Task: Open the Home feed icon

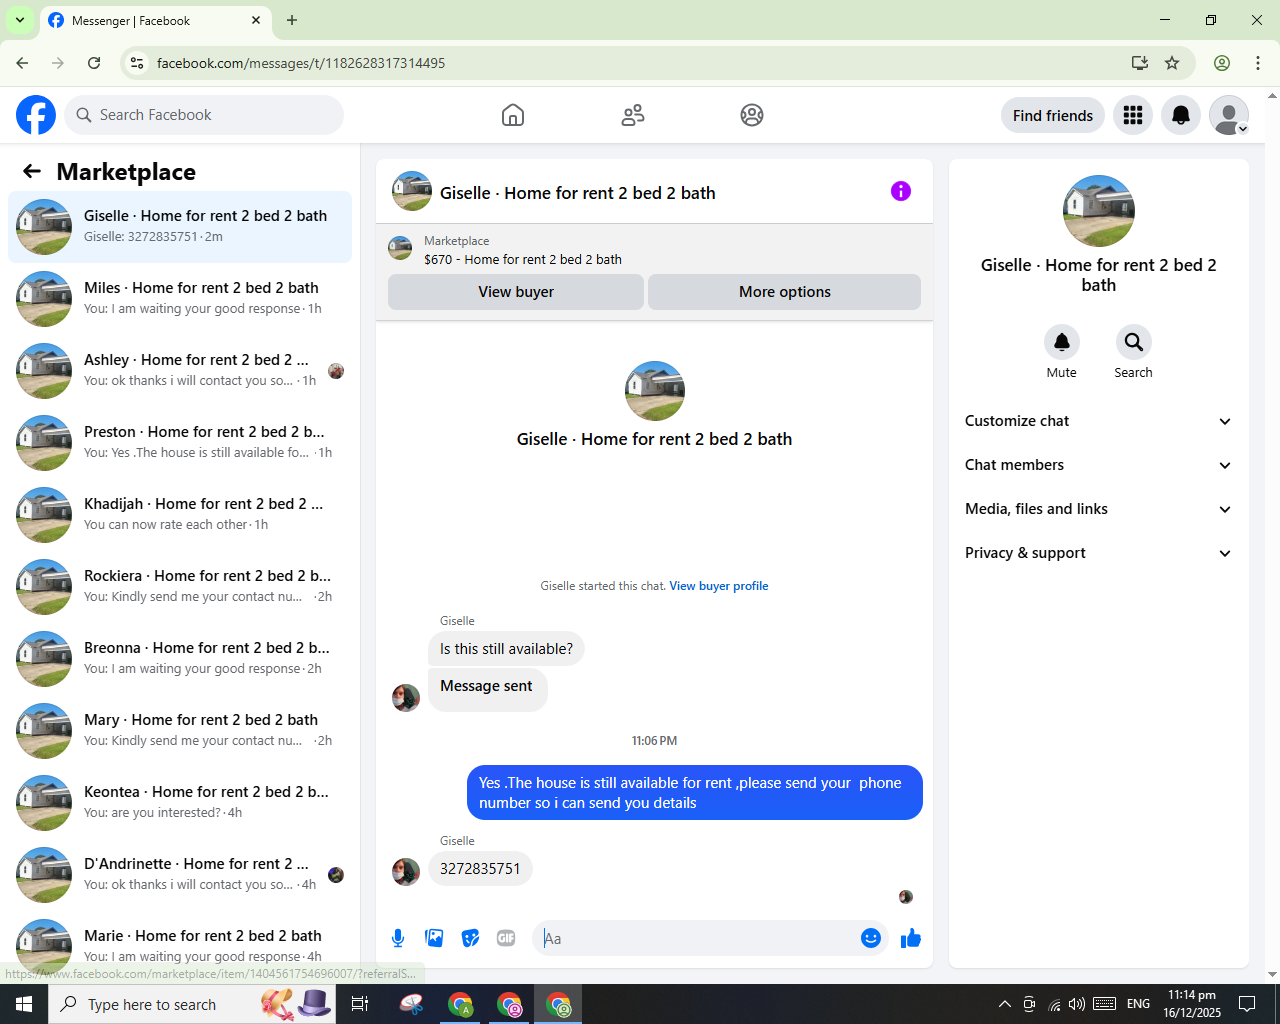Action: click(513, 115)
